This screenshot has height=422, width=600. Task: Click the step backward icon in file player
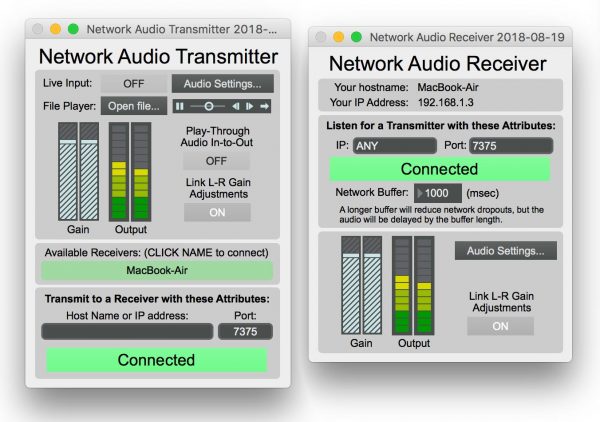point(236,105)
